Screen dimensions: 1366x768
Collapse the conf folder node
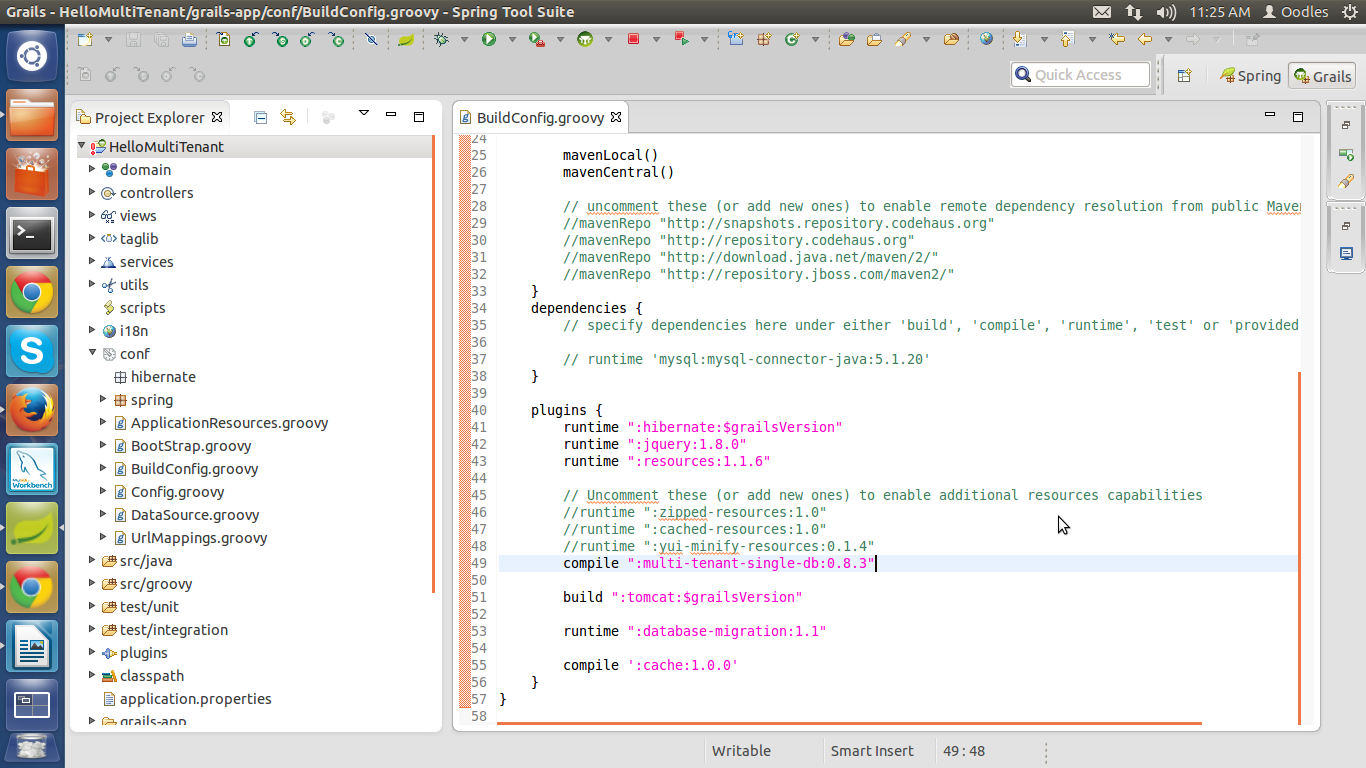point(92,353)
